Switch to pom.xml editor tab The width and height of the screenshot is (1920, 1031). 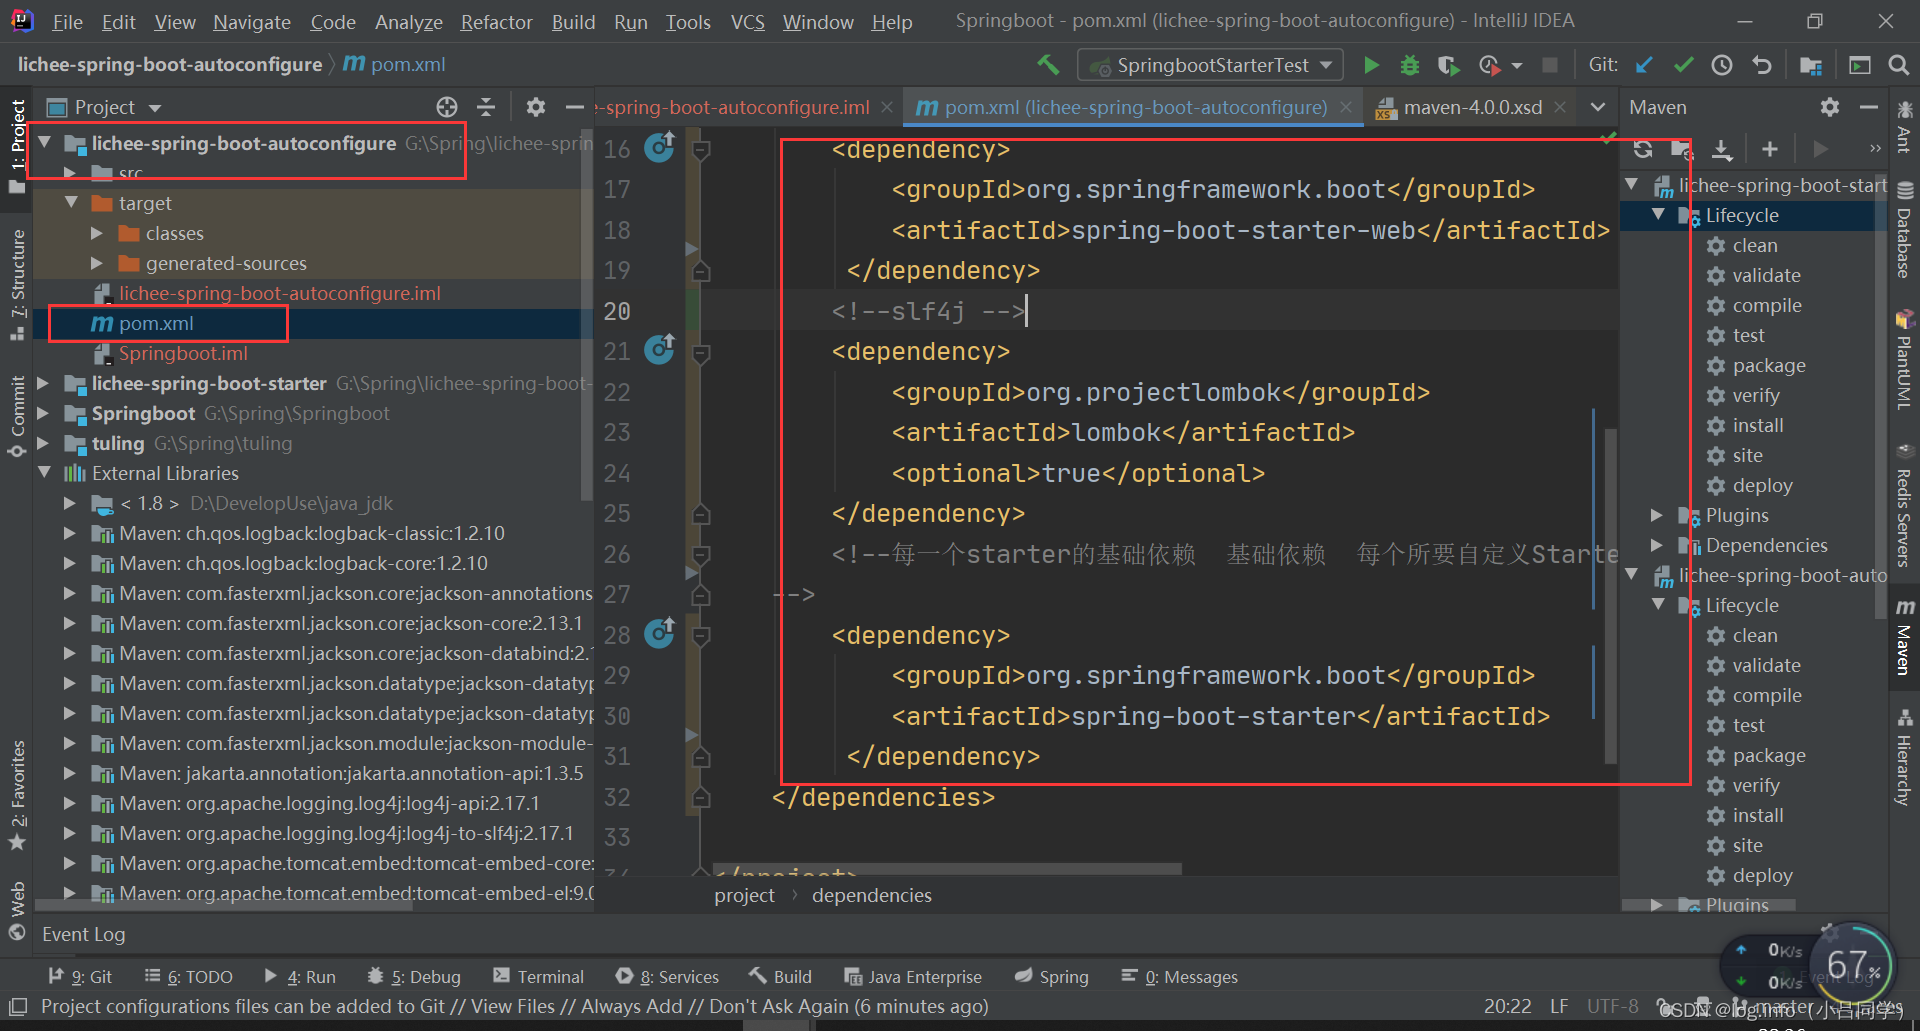[x=1134, y=107]
